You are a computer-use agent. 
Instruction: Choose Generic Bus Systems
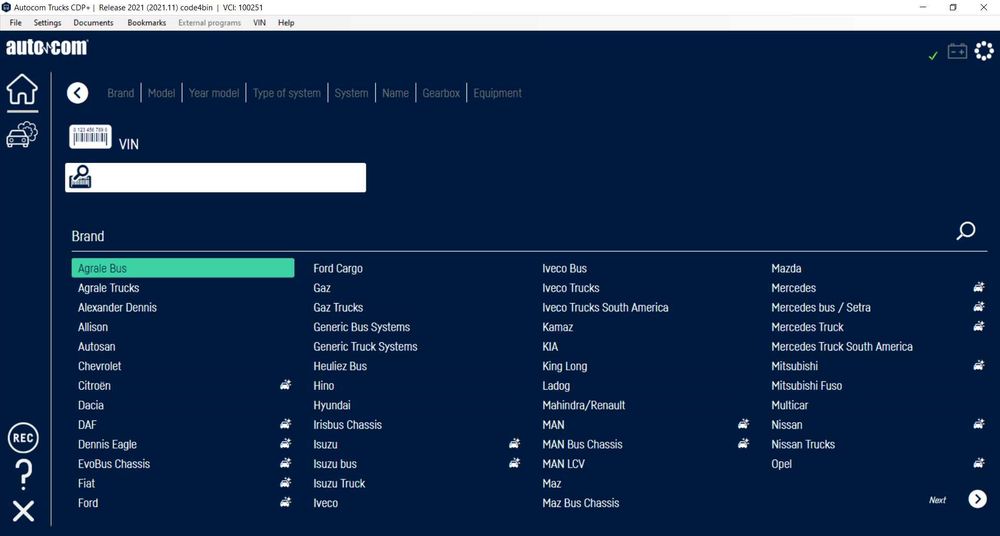(362, 327)
